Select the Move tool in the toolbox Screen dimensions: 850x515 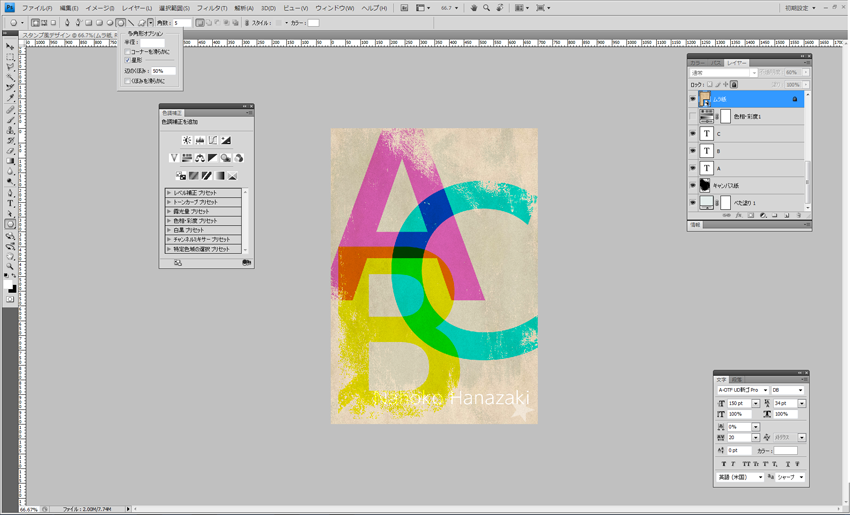[x=10, y=46]
